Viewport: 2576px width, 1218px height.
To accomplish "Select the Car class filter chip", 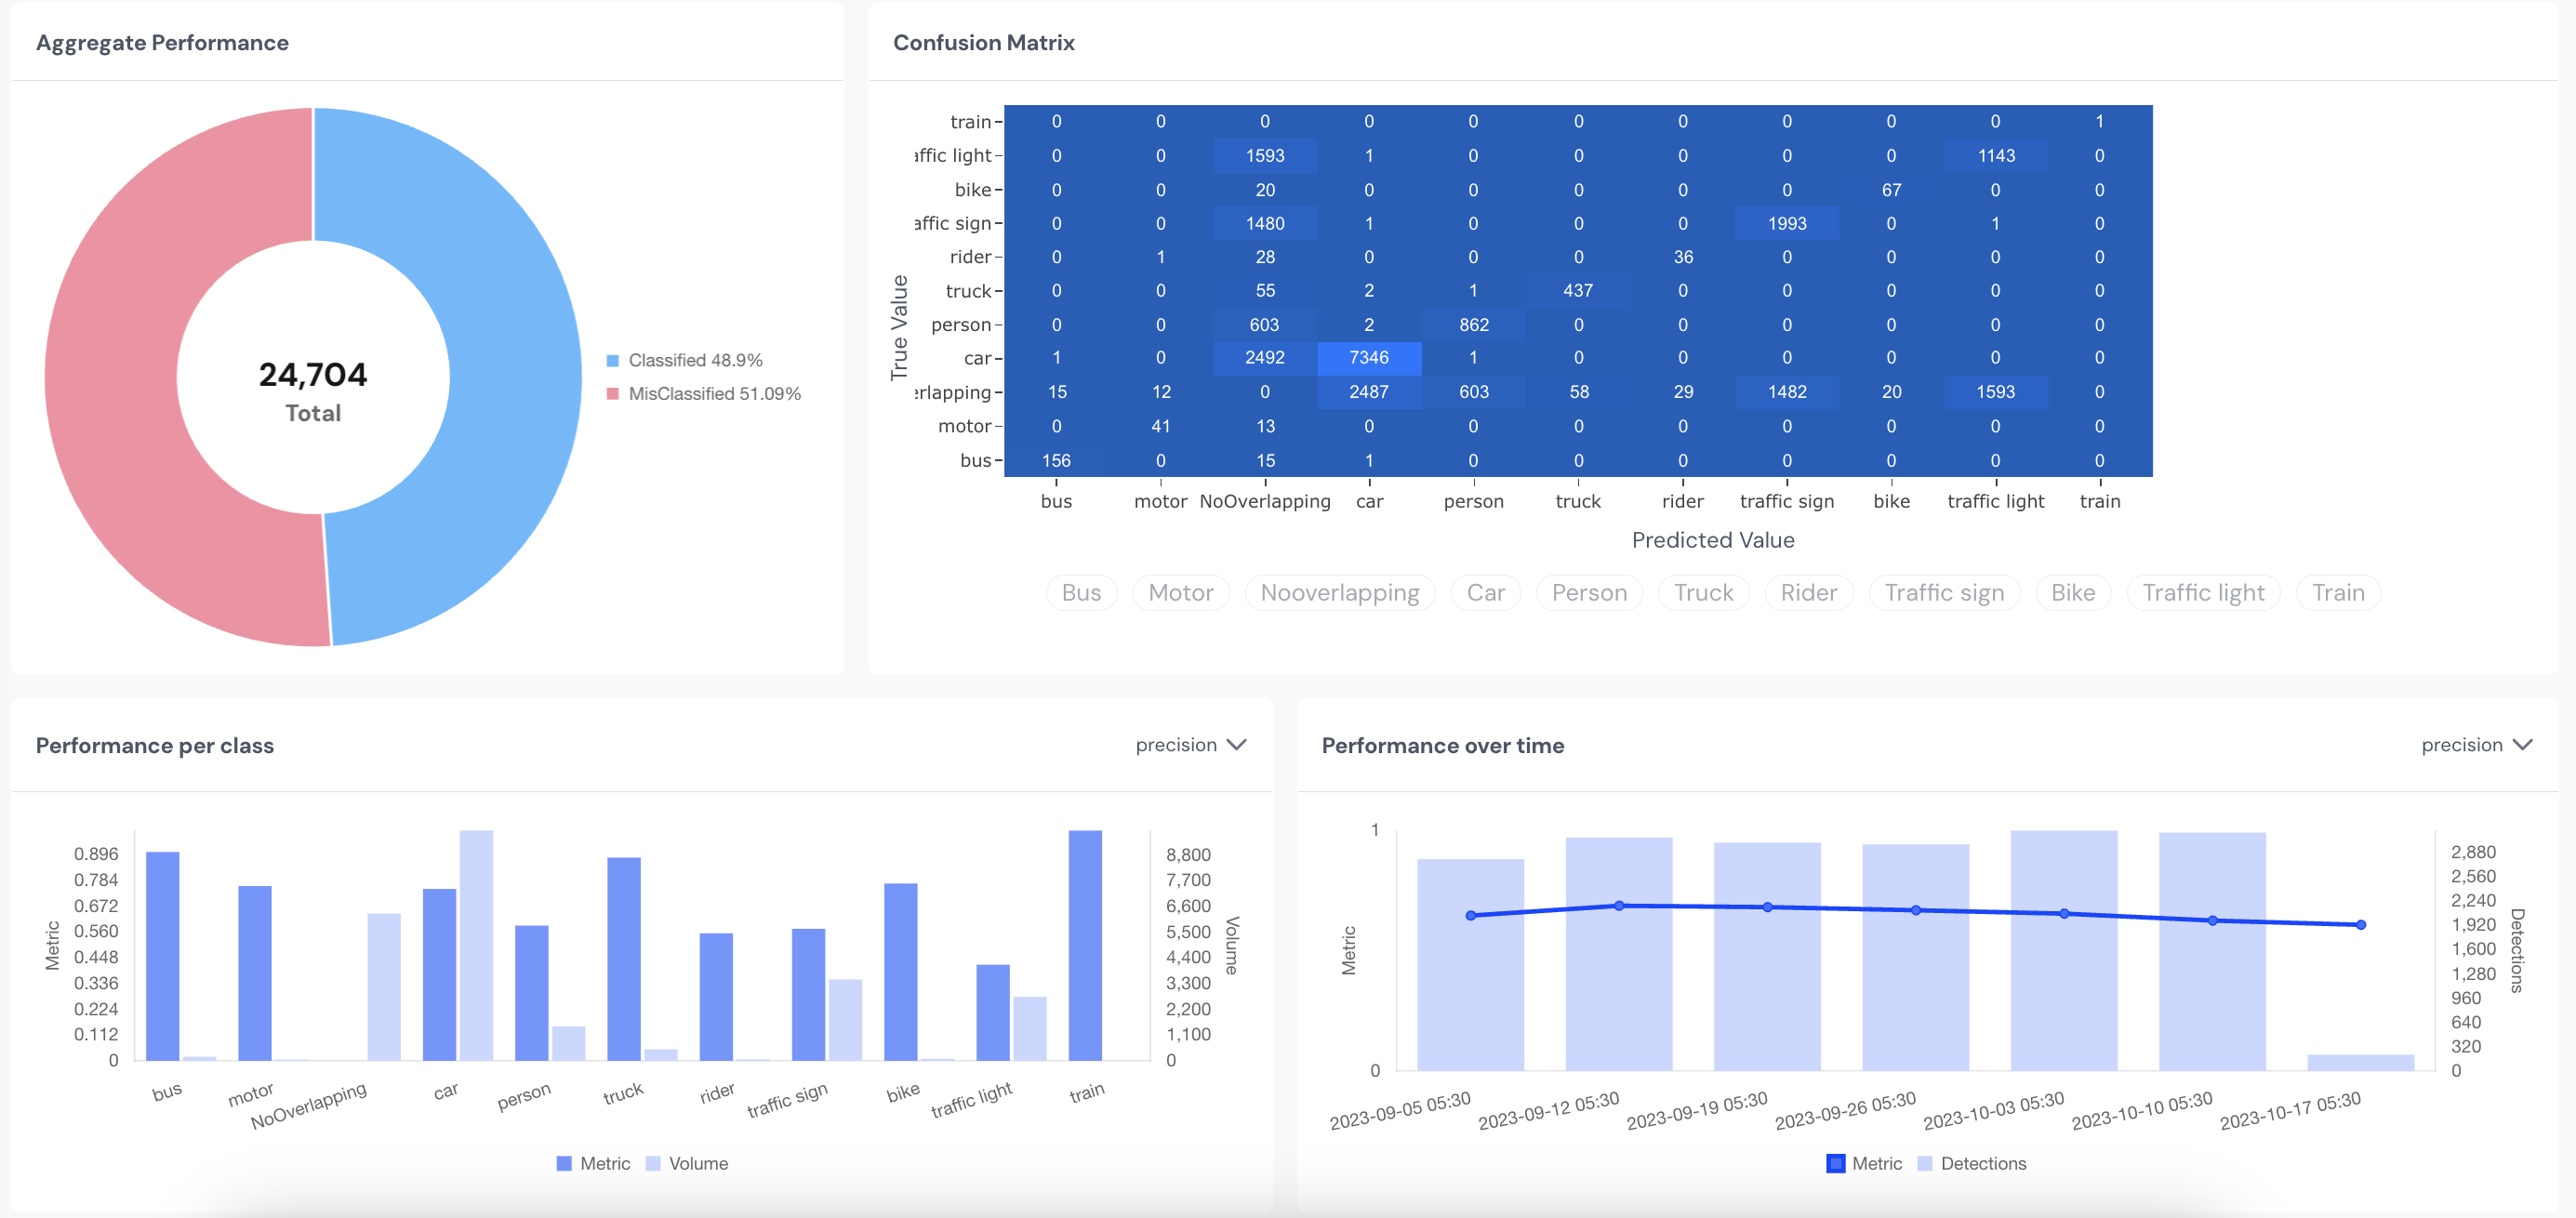I will pyautogui.click(x=1485, y=593).
